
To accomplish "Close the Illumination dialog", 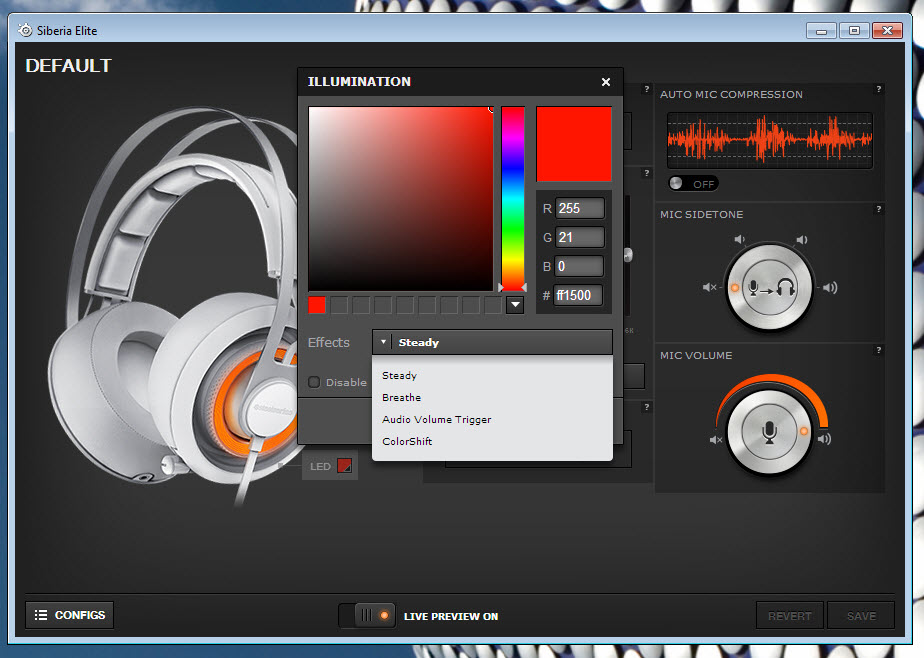I will (x=606, y=82).
